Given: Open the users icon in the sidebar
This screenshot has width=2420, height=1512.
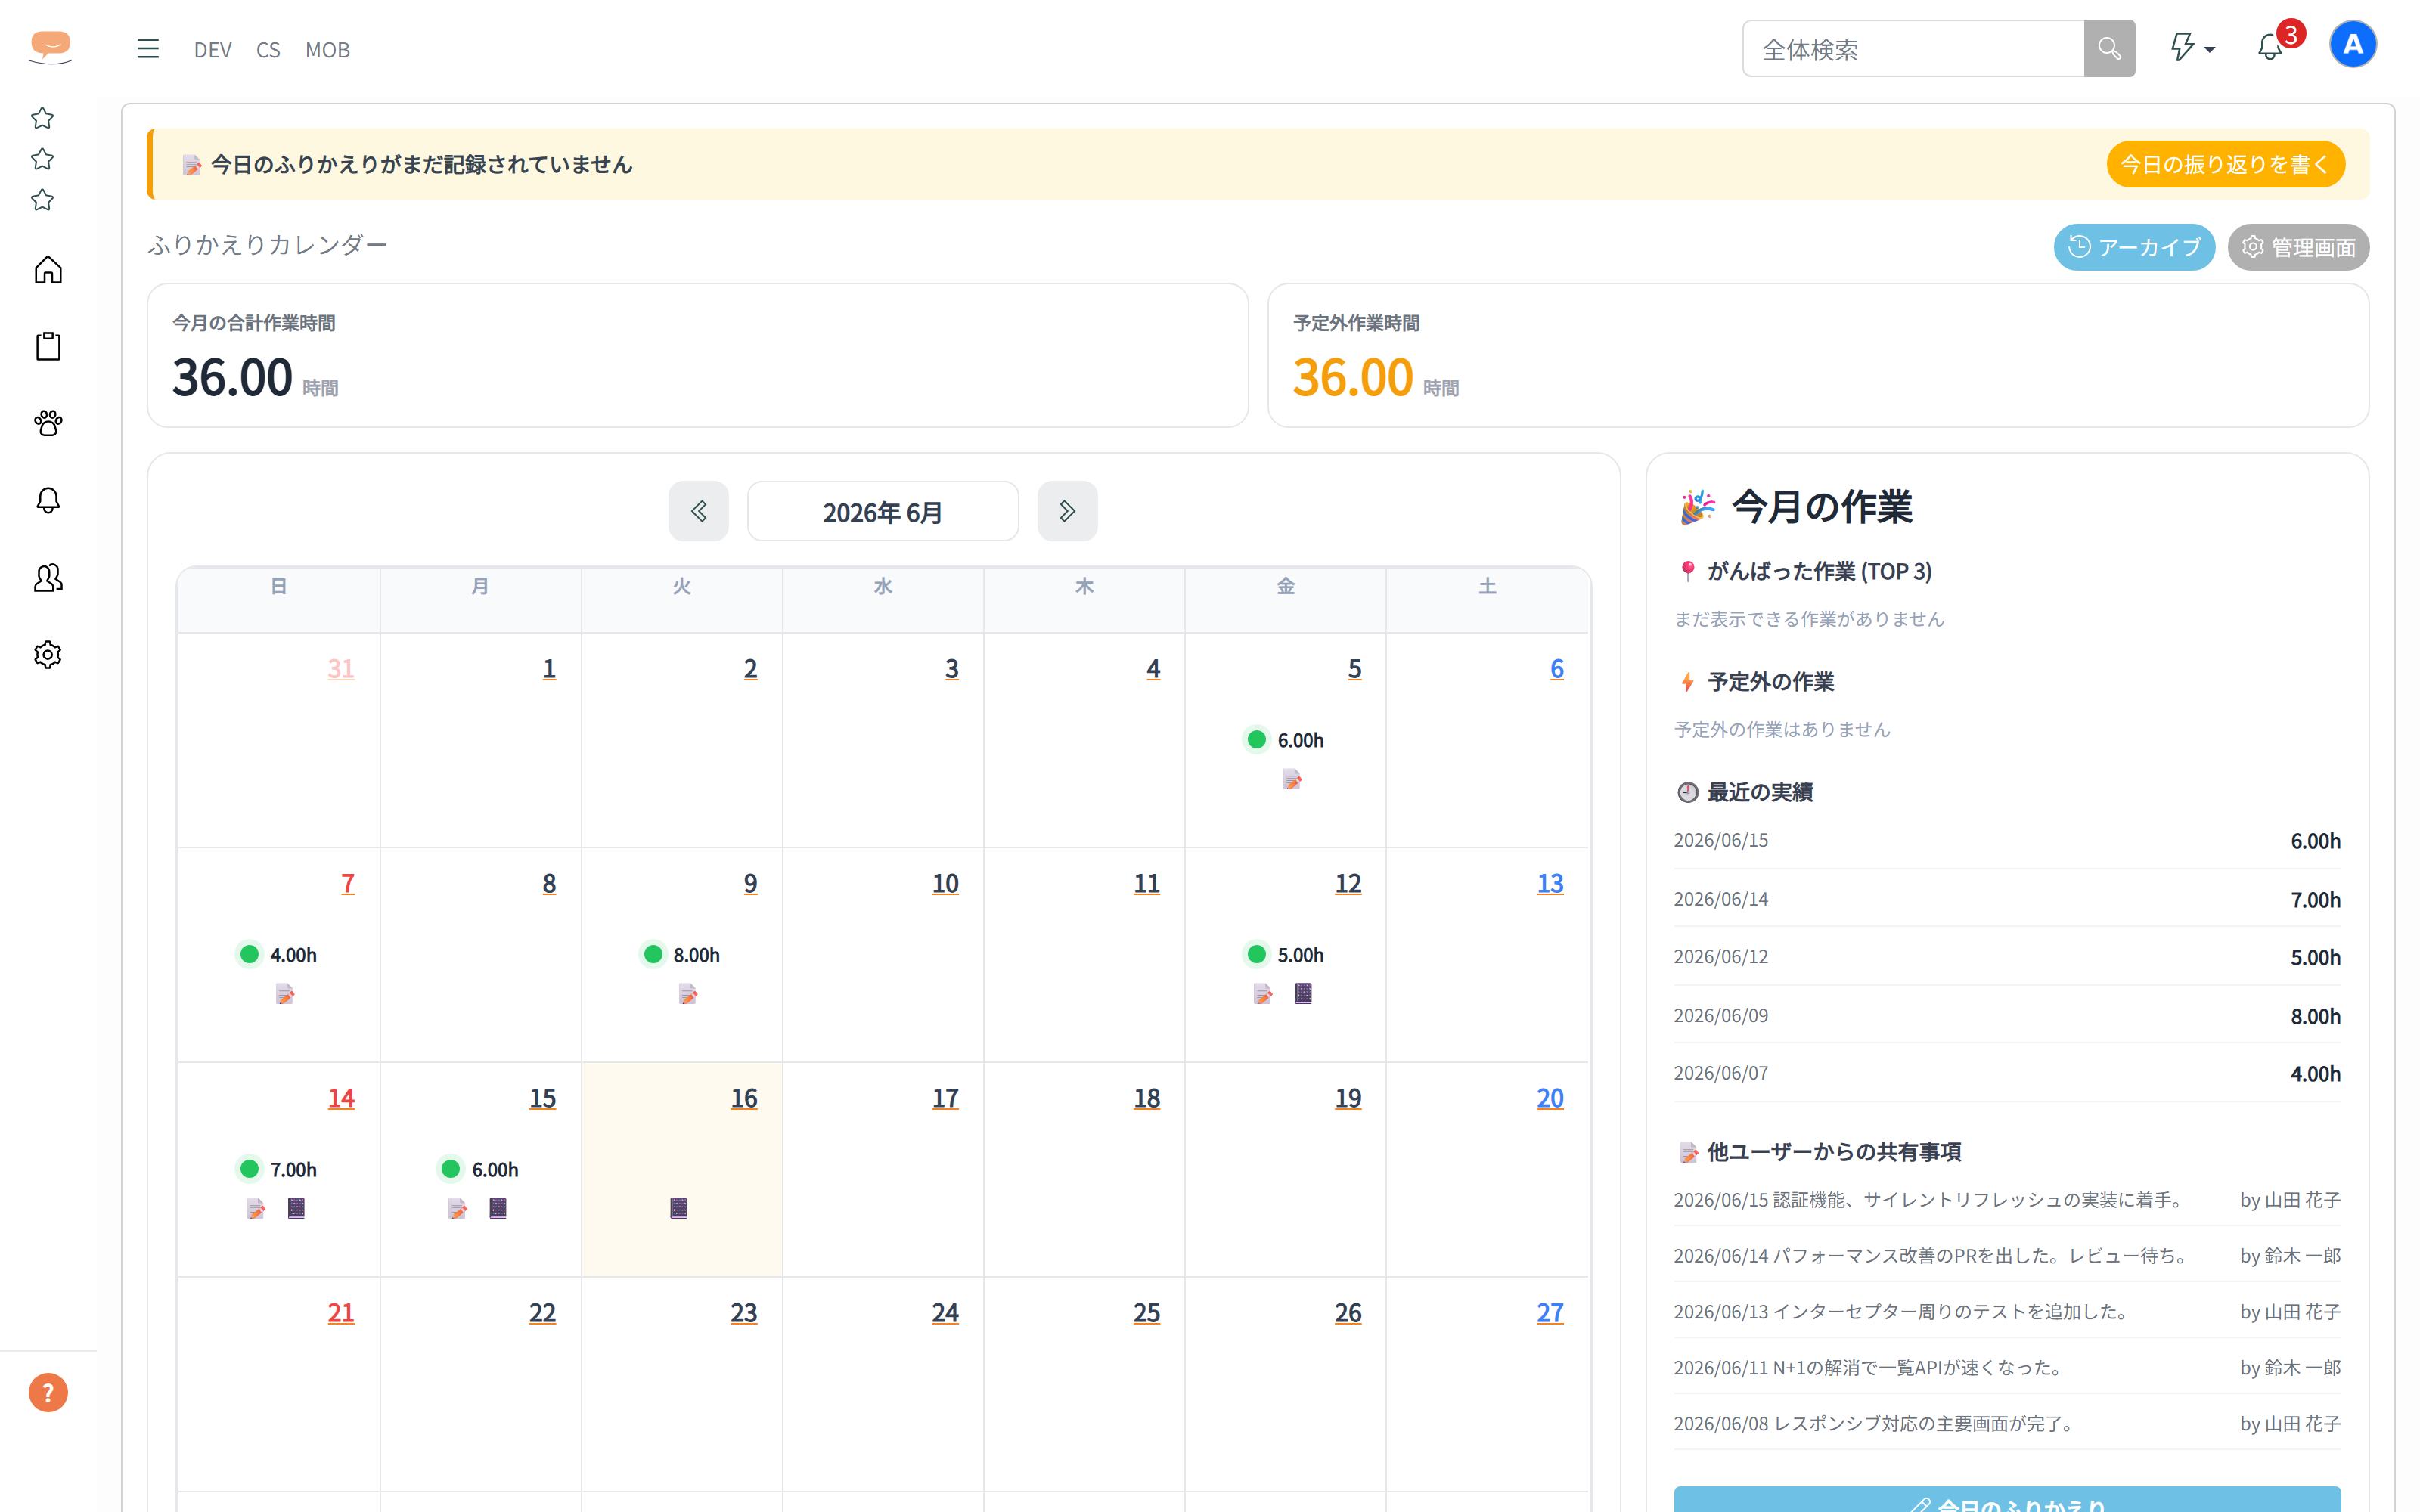Looking at the screenshot, I should 48,578.
